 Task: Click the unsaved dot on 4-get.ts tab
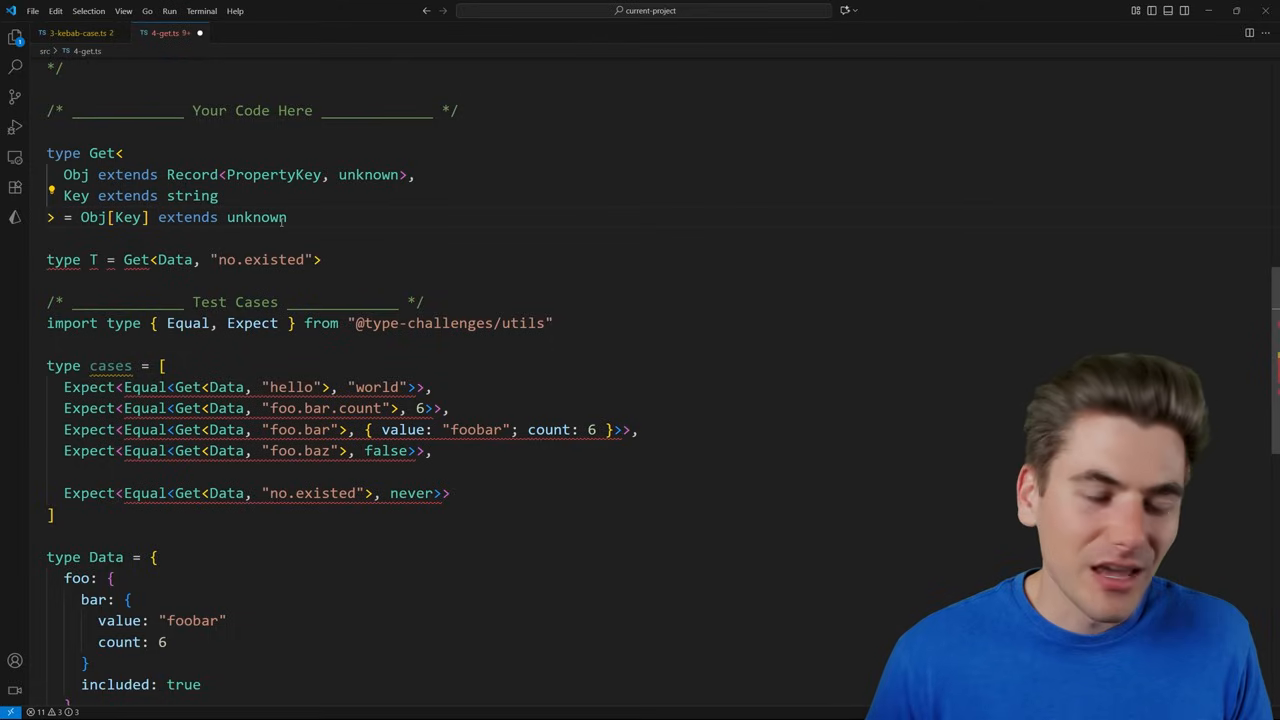[199, 33]
